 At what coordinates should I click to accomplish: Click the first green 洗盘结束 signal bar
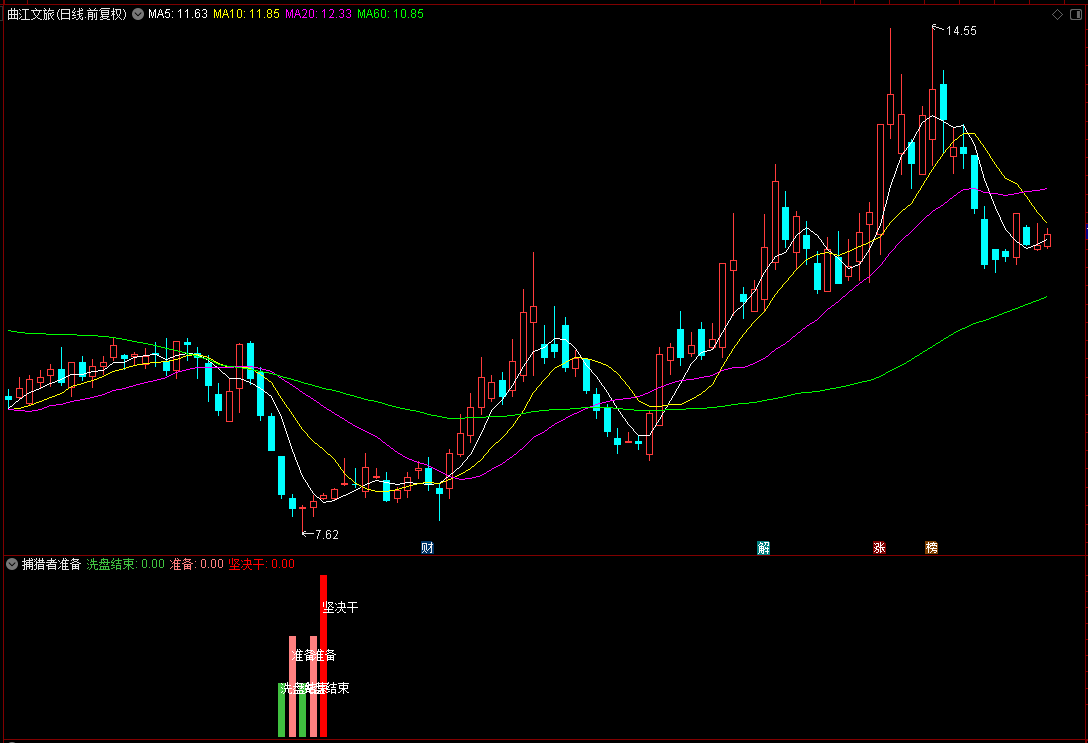tap(282, 710)
